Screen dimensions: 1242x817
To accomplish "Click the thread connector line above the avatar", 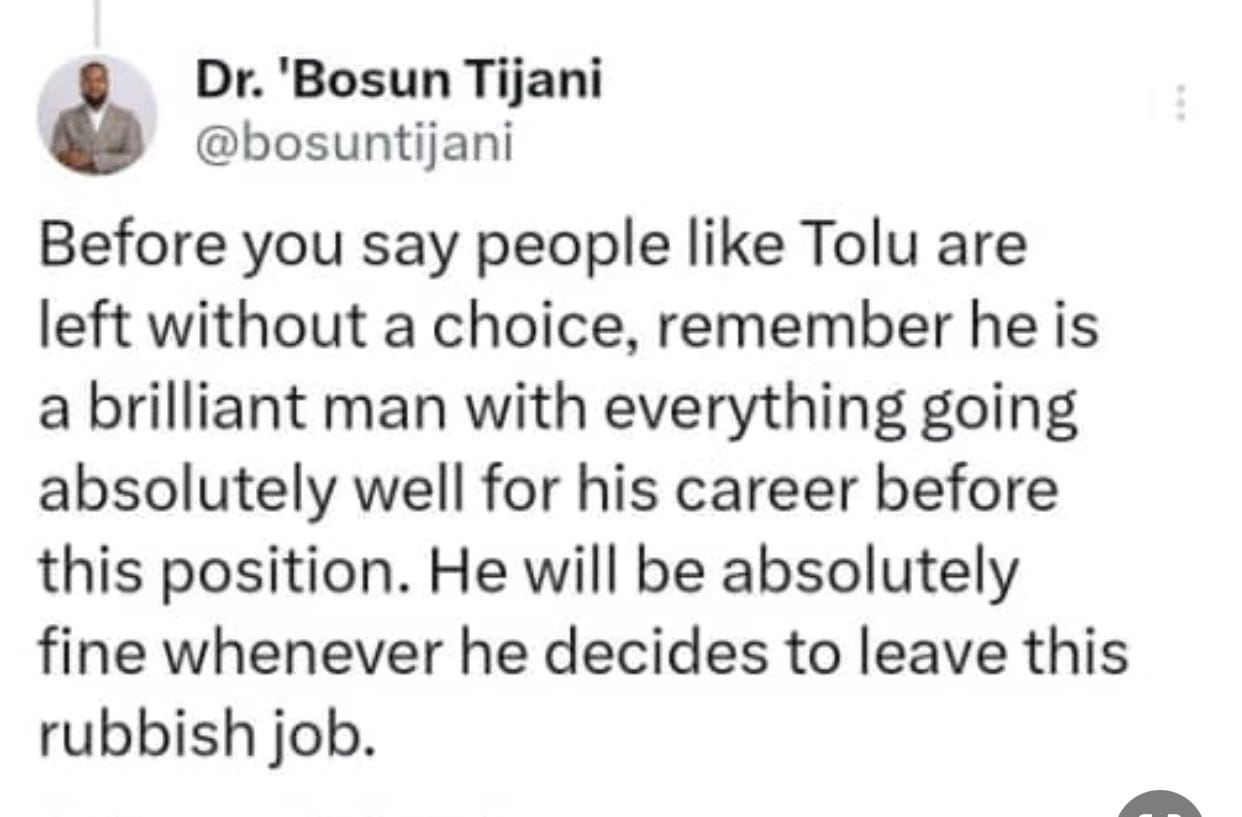I will coord(97,23).
